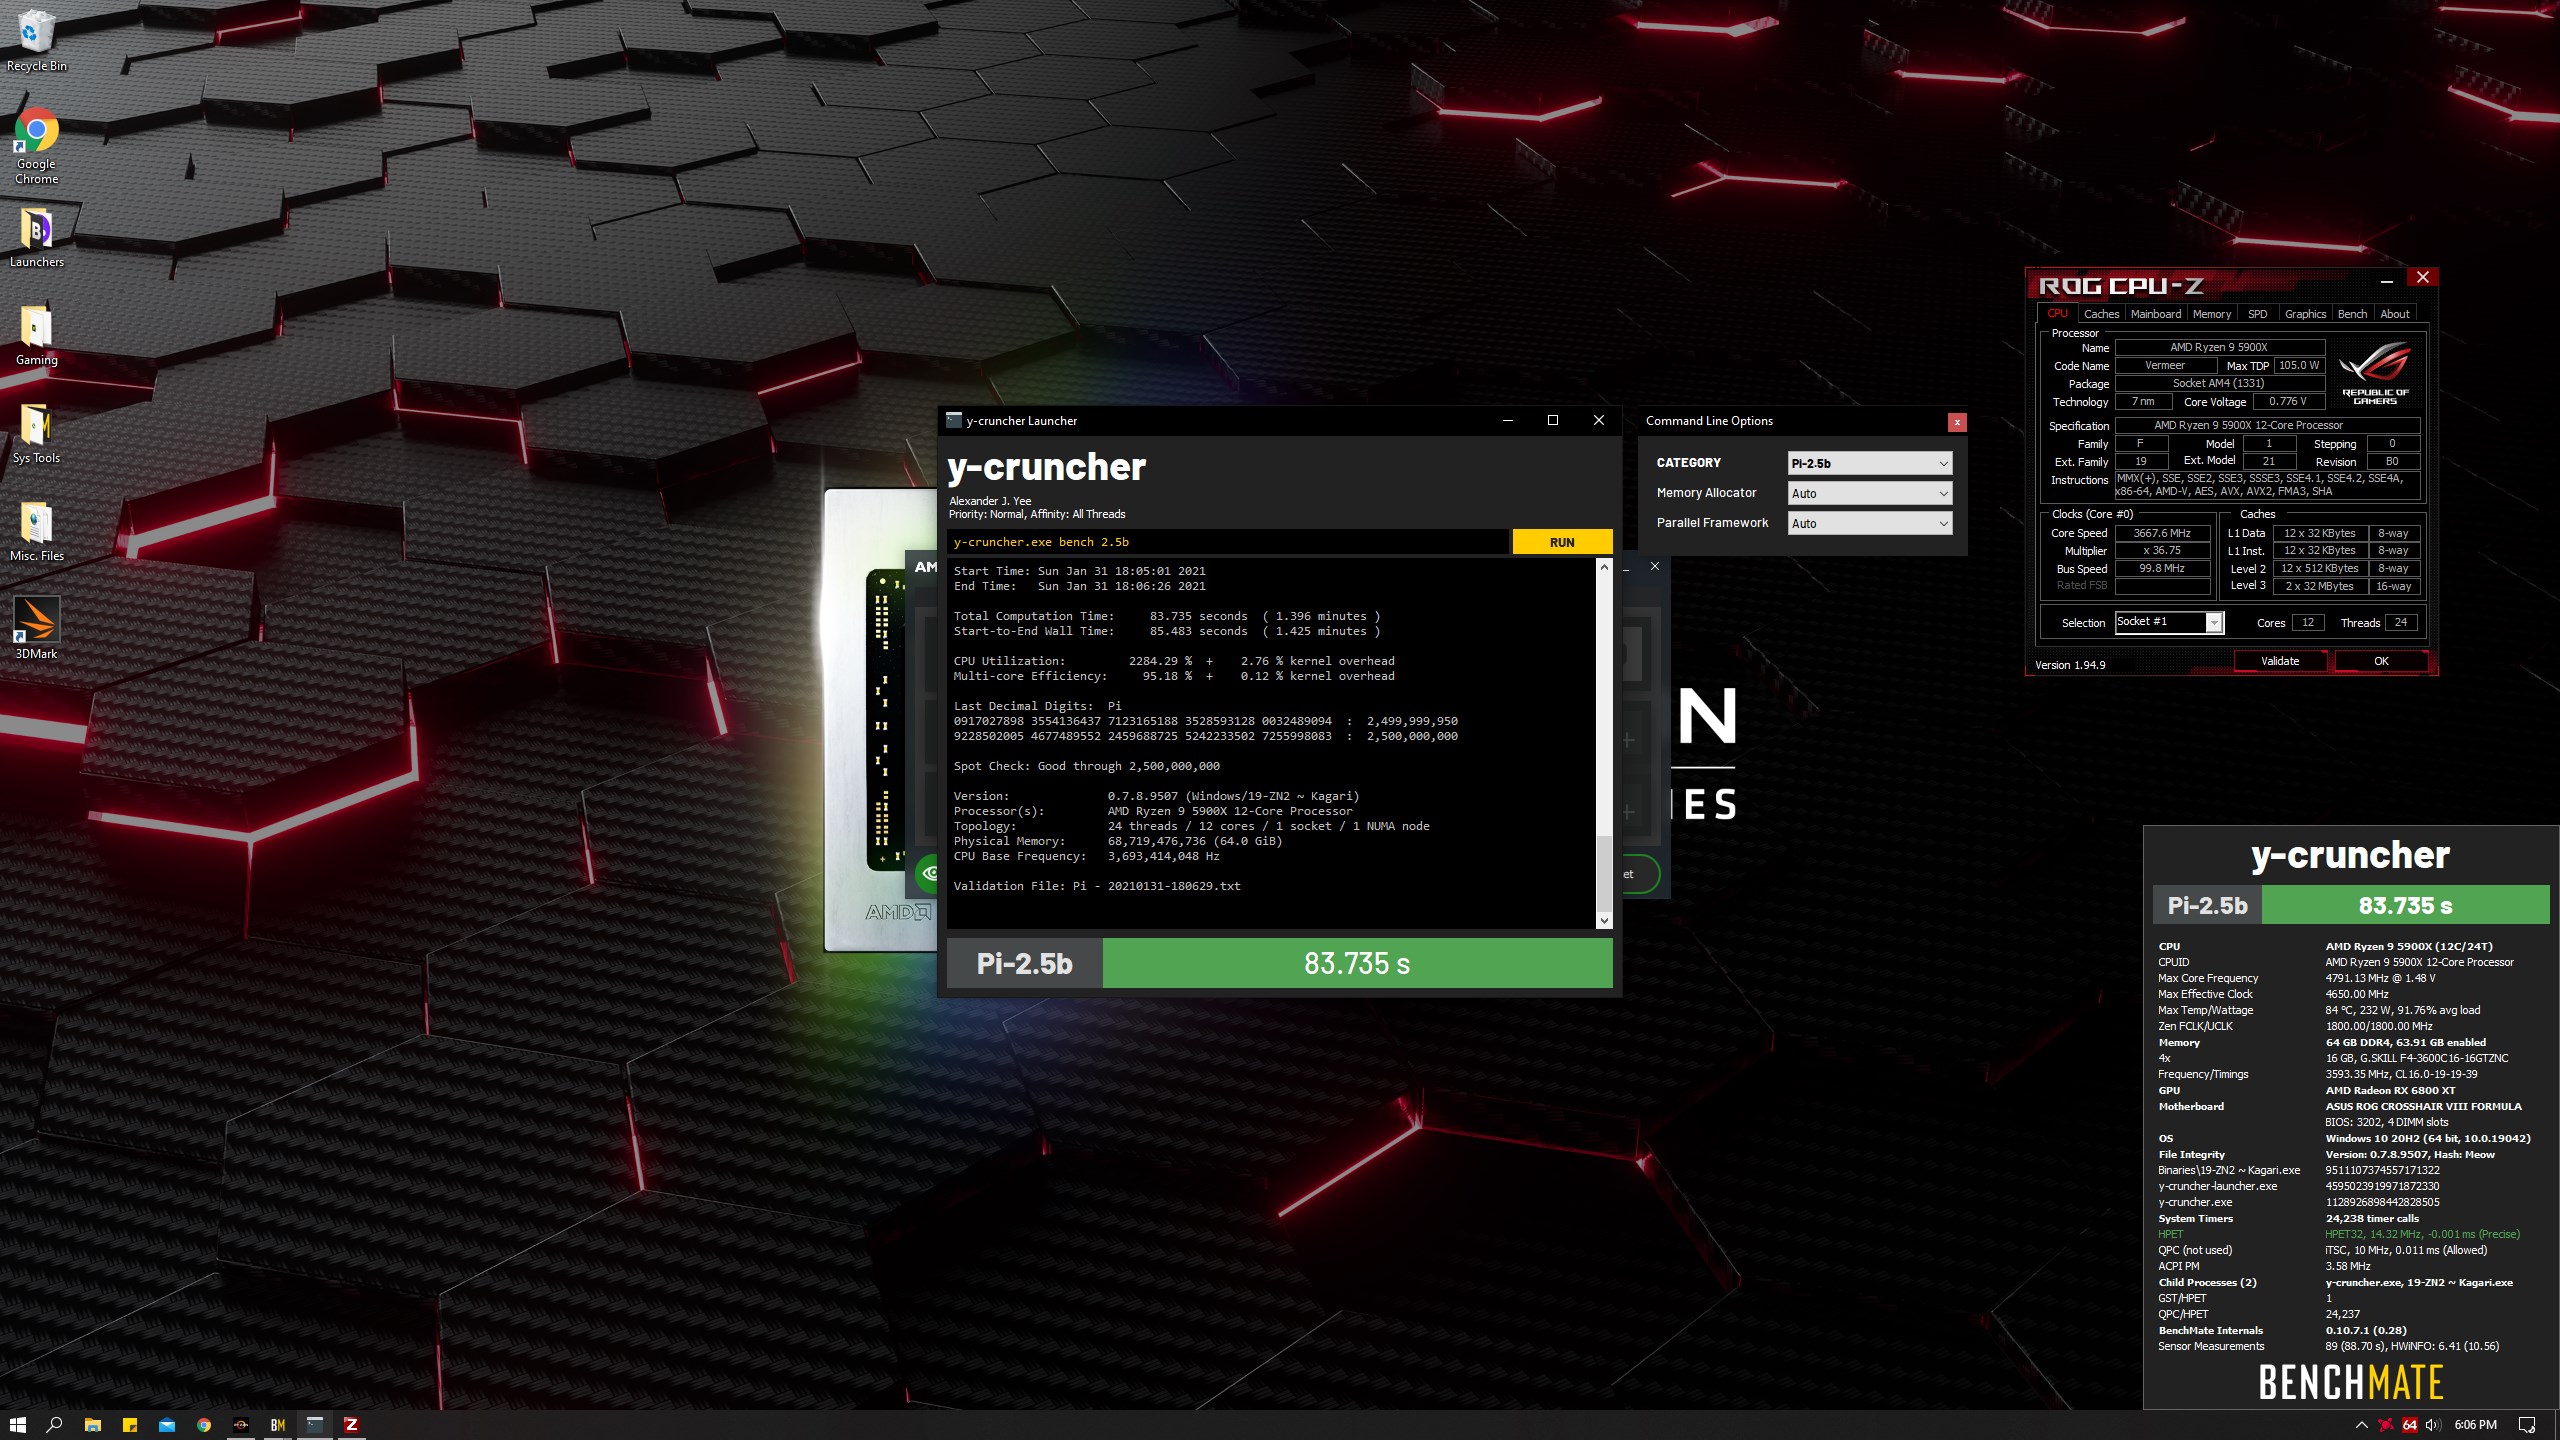Open the Socket #1 selection dropdown in CPU-Z

point(2168,622)
